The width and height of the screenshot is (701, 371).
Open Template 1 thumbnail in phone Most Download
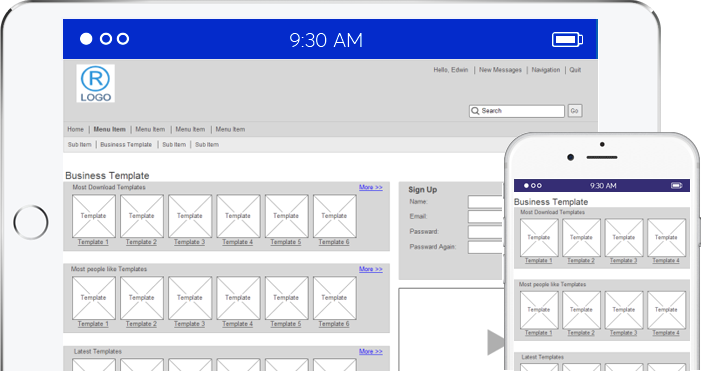(x=539, y=237)
